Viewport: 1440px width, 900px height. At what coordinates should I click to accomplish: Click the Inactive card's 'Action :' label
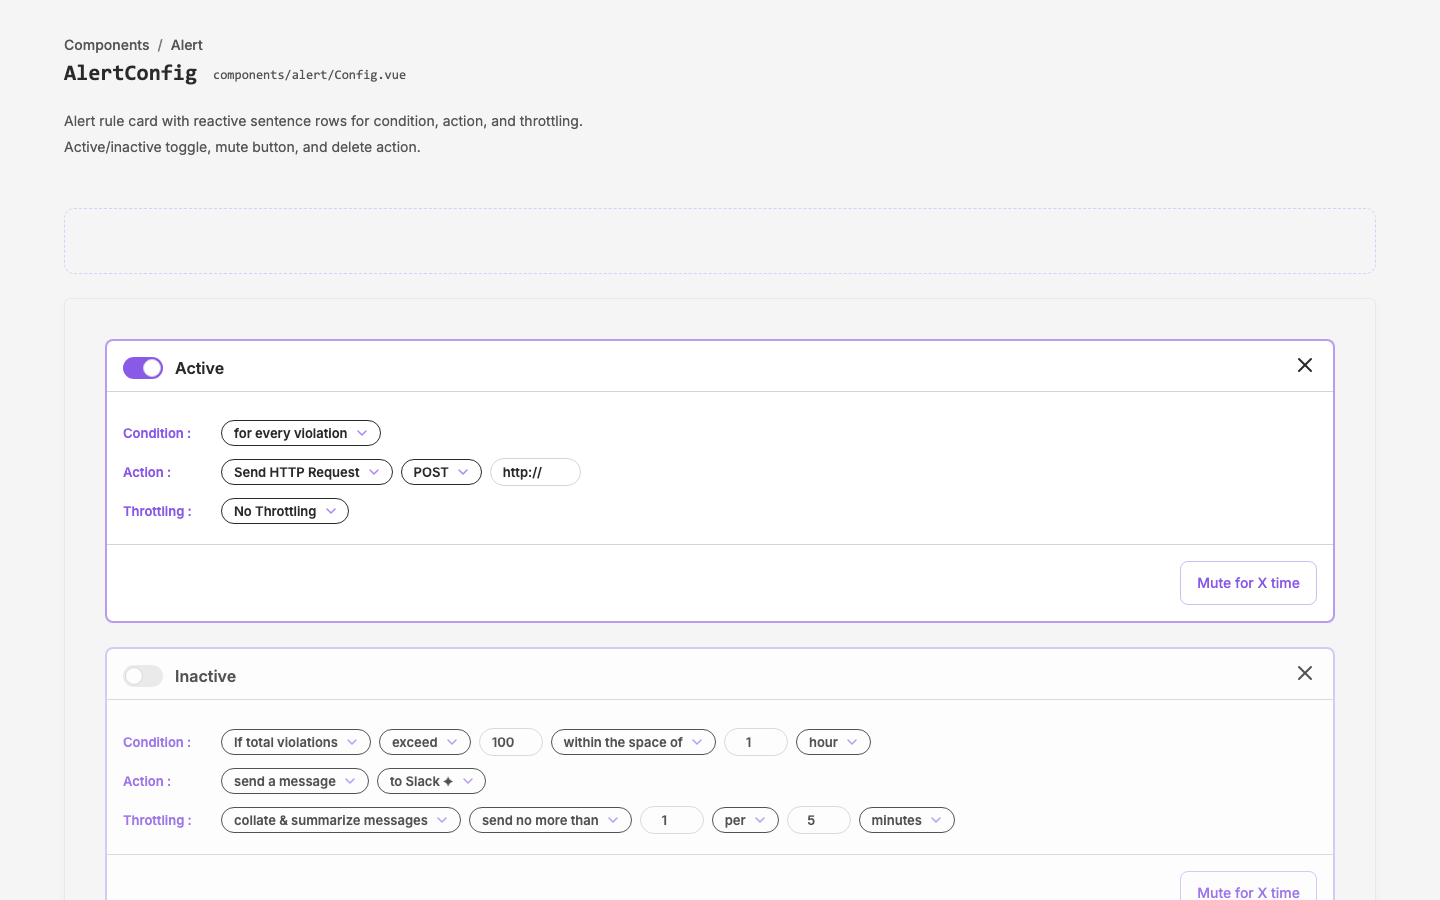click(x=147, y=781)
